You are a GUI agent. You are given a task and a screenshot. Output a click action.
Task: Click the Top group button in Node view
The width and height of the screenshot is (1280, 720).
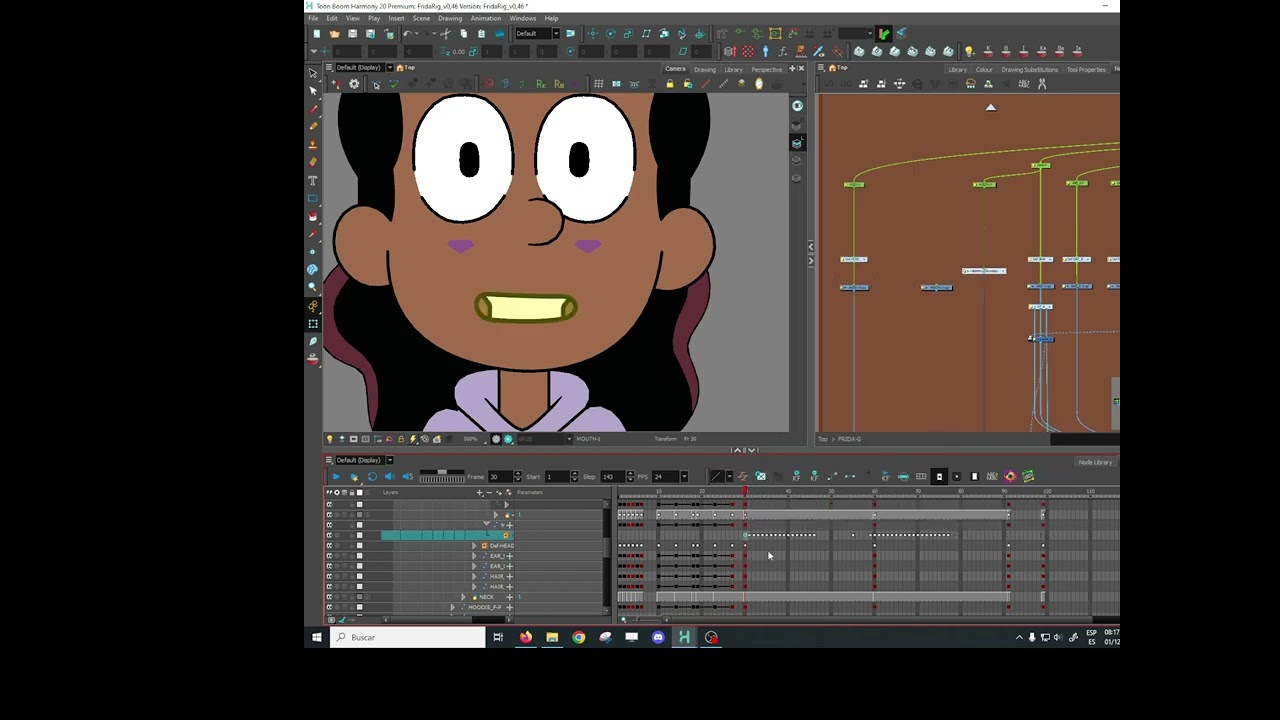pos(838,68)
